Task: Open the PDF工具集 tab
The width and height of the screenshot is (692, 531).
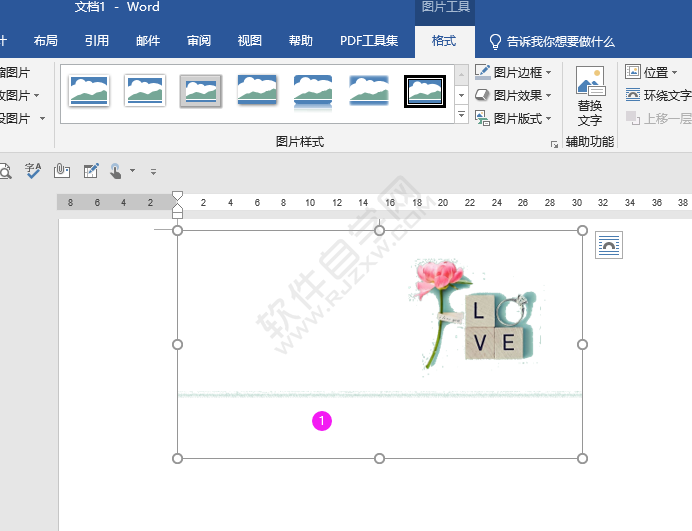Action: pyautogui.click(x=369, y=41)
